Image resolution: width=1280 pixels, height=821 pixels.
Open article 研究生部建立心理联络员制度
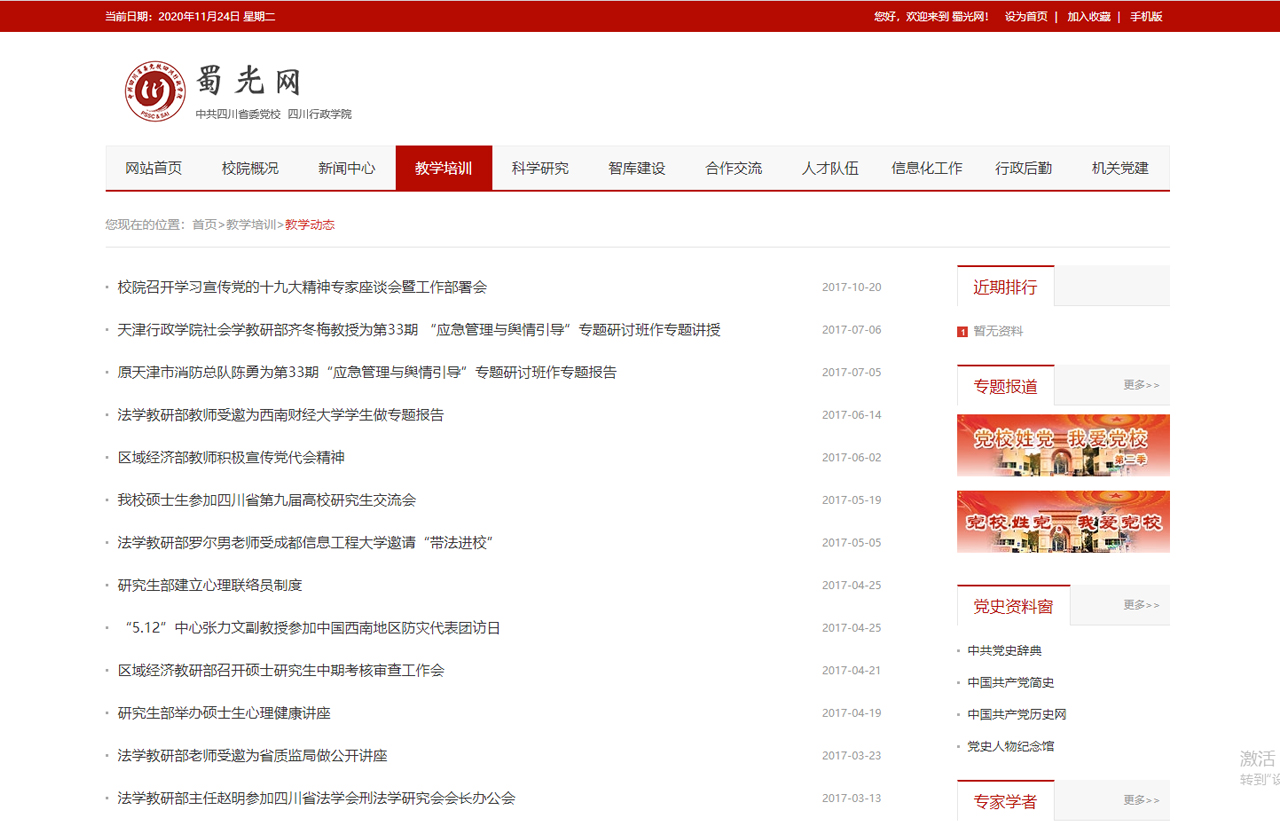[210, 585]
